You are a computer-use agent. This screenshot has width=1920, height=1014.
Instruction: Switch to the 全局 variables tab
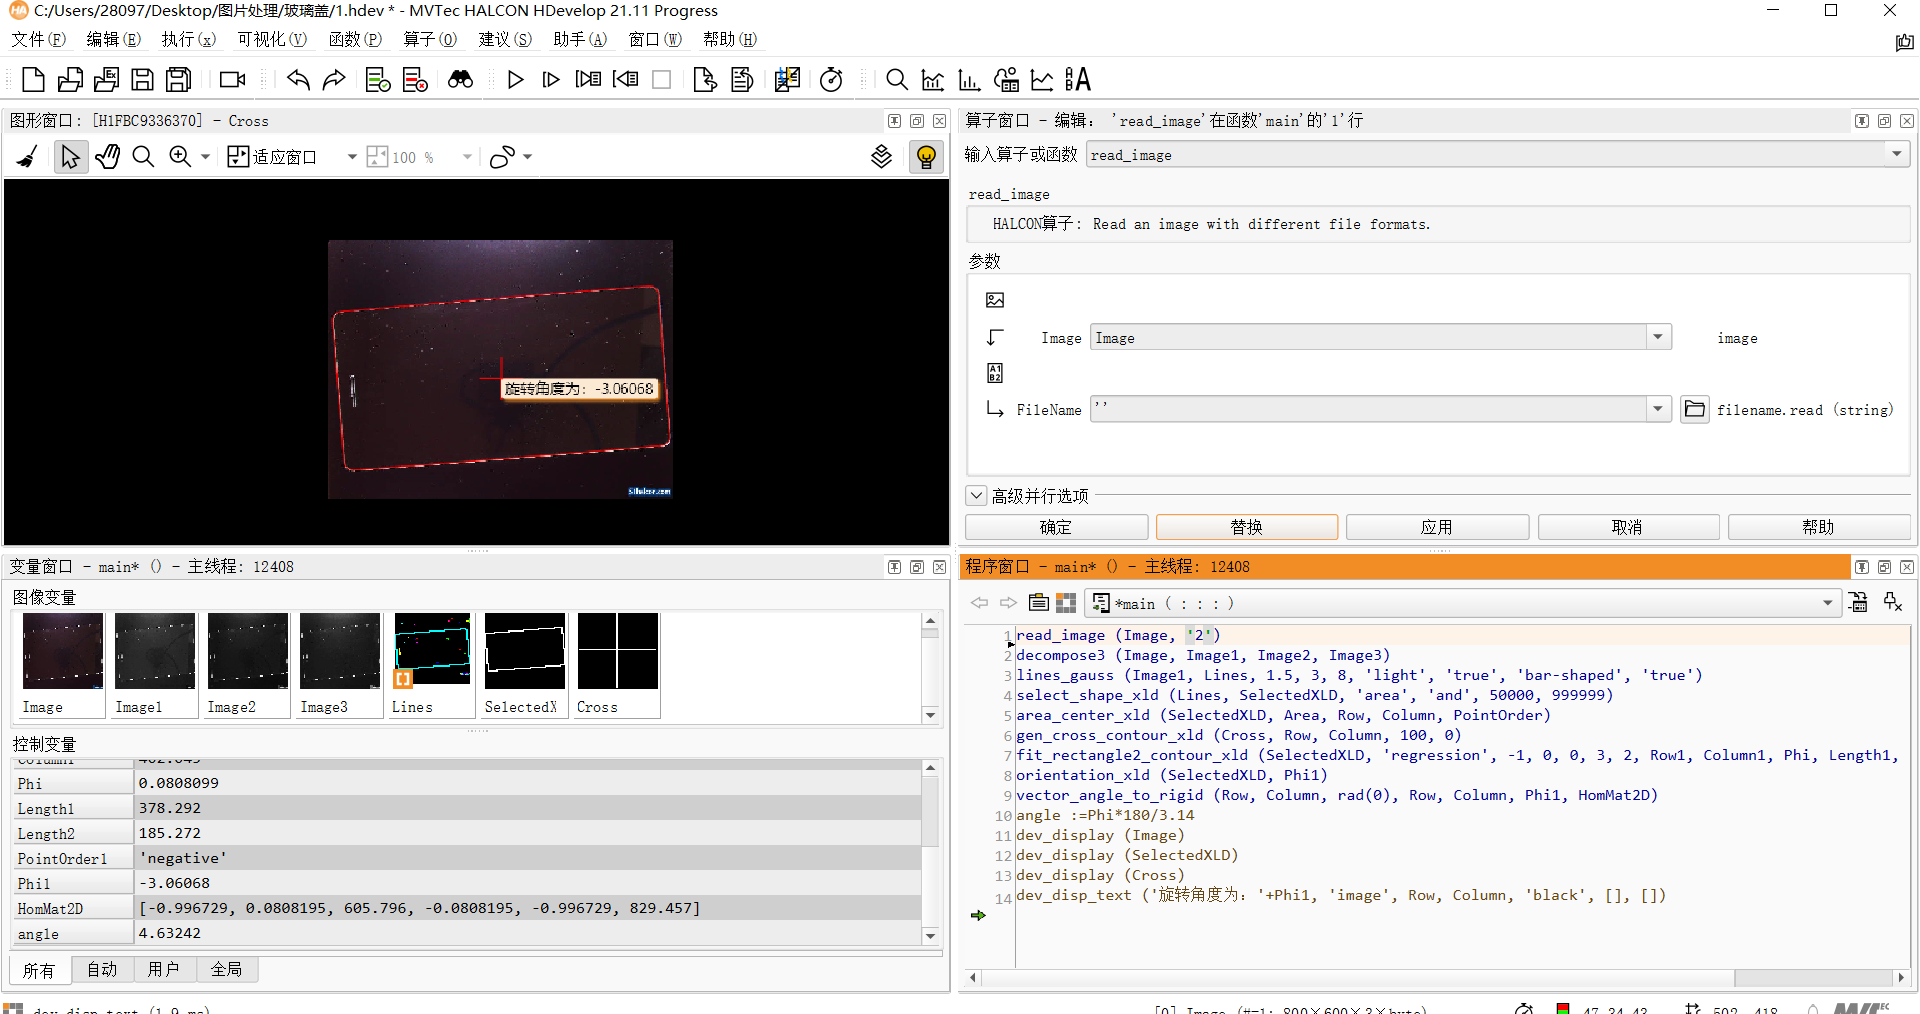tap(227, 969)
